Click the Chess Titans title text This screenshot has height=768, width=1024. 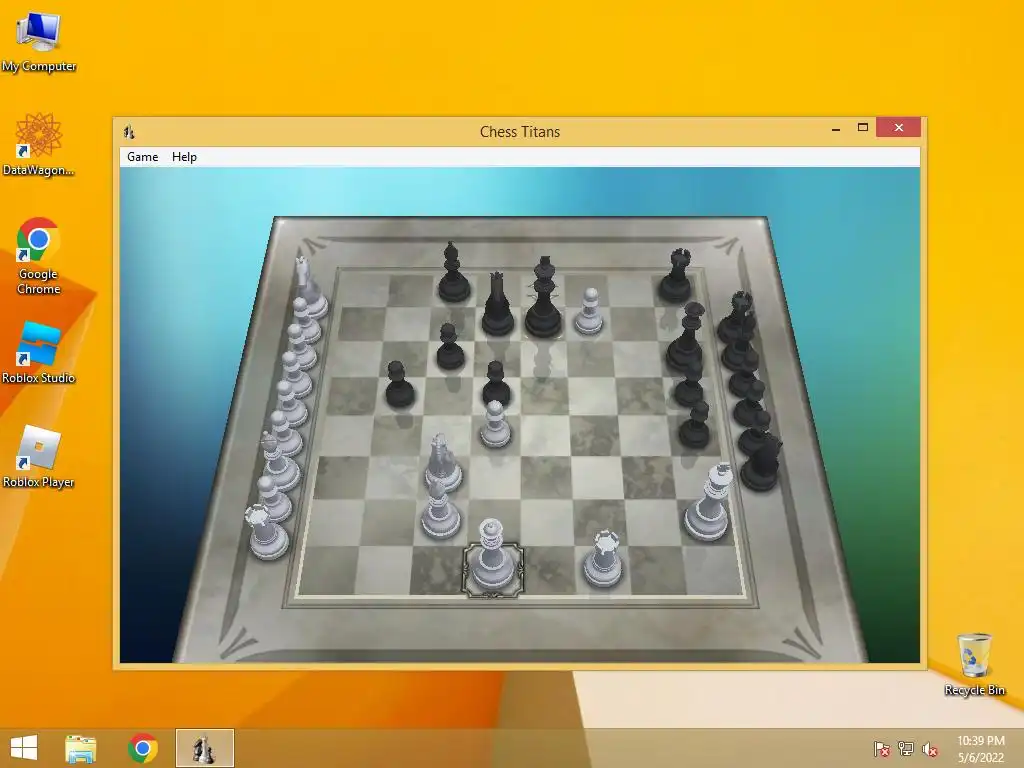pyautogui.click(x=520, y=132)
